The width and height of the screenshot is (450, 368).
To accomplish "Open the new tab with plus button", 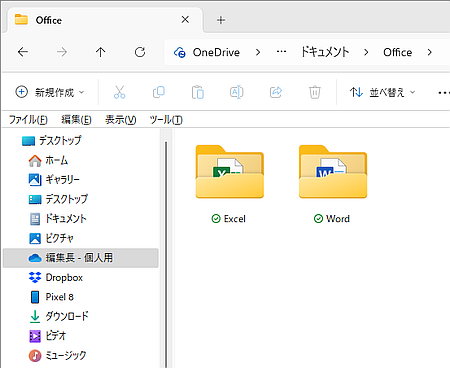I will click(221, 20).
